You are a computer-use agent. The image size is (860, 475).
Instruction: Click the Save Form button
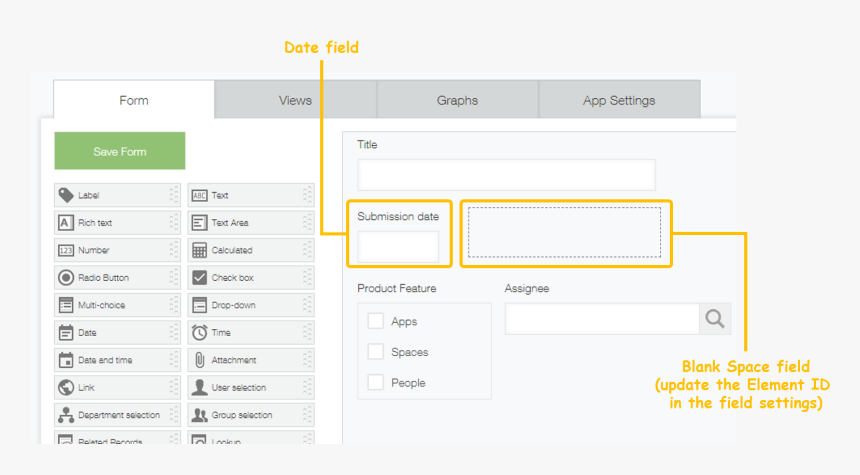pos(120,151)
